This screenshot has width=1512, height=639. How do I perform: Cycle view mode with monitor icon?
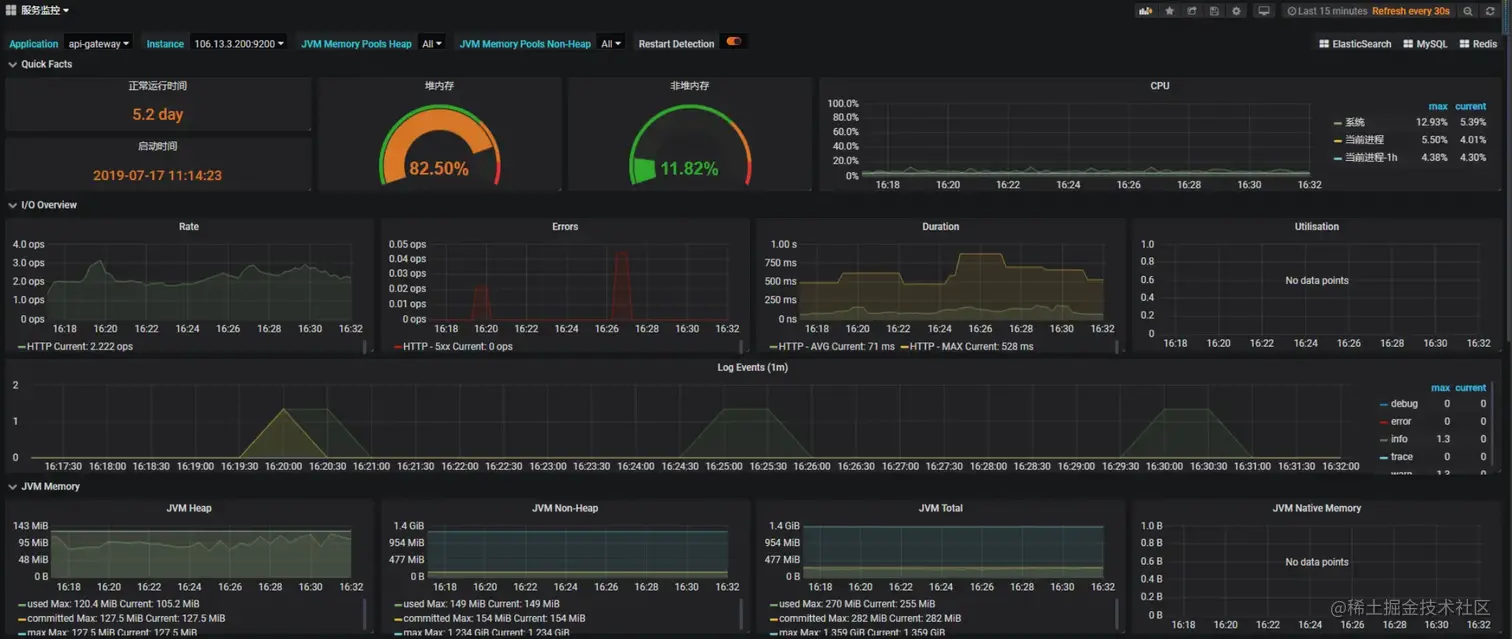pos(1264,11)
